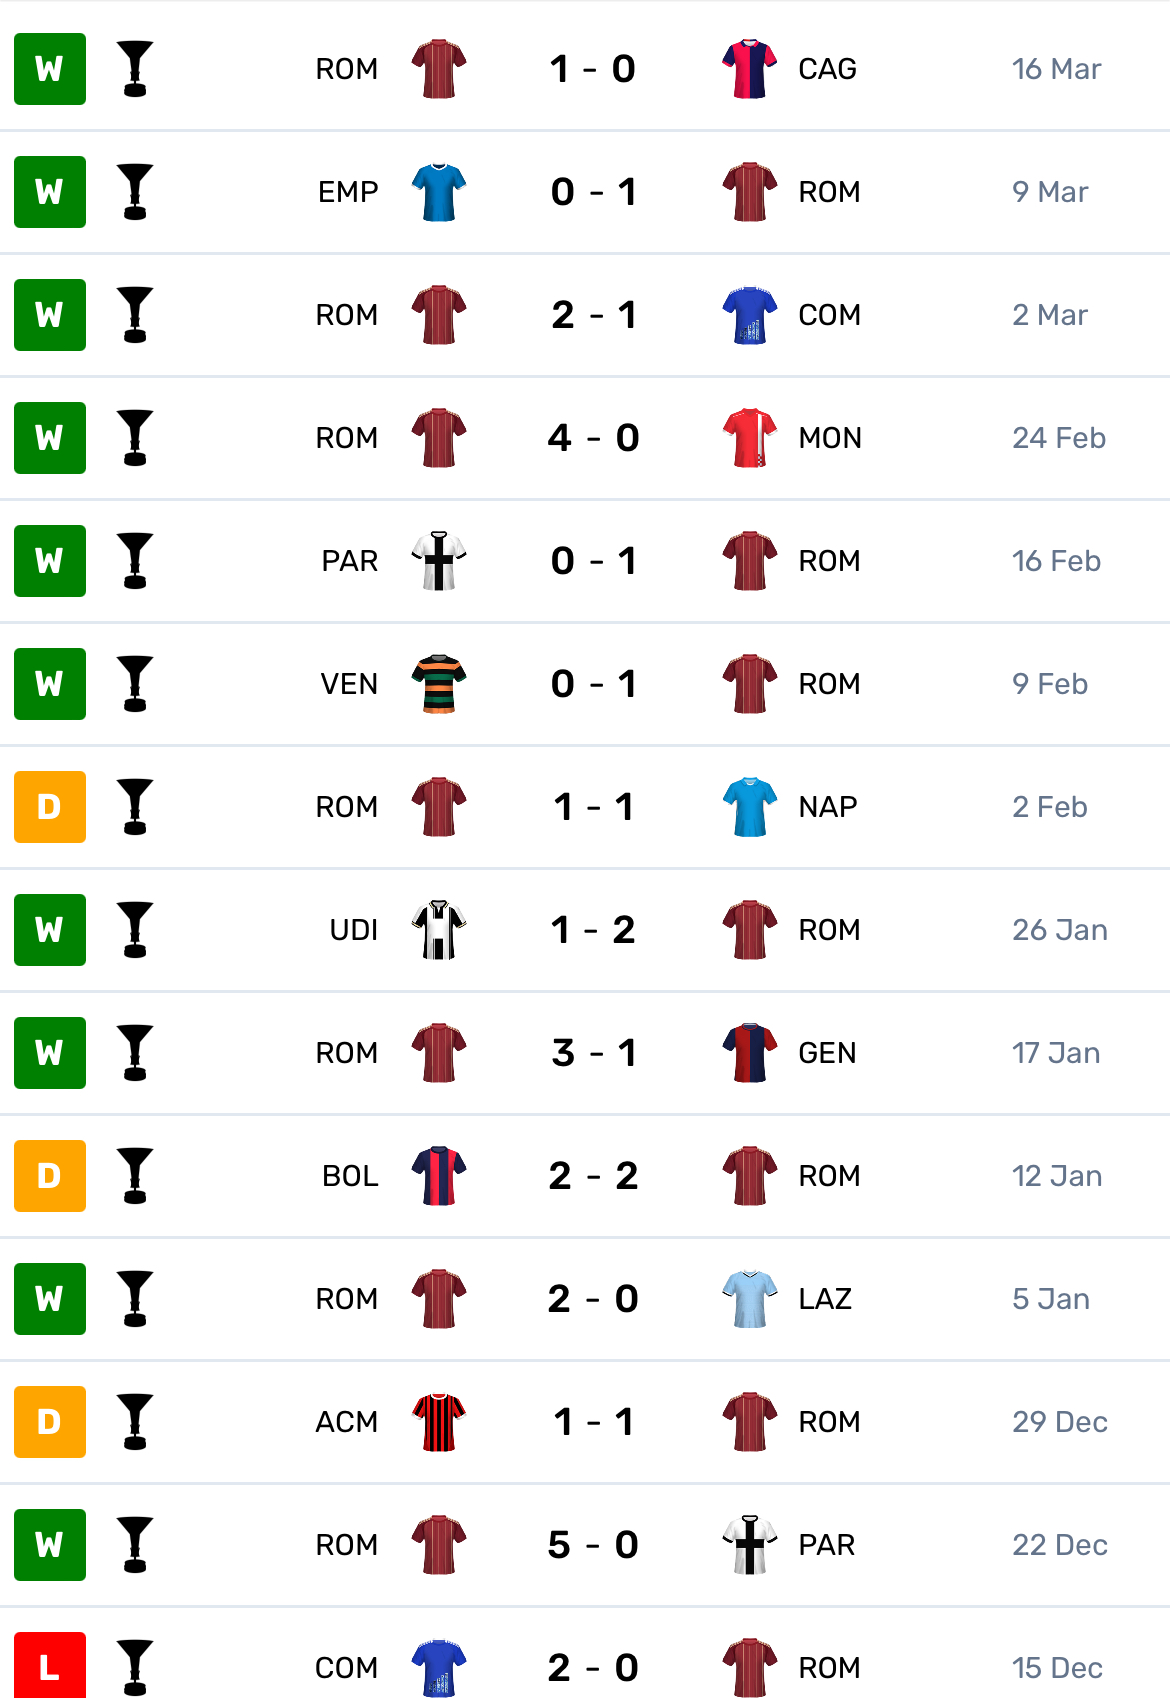The height and width of the screenshot is (1698, 1170).
Task: Click trophy icon on 24 Feb row
Action: click(135, 438)
